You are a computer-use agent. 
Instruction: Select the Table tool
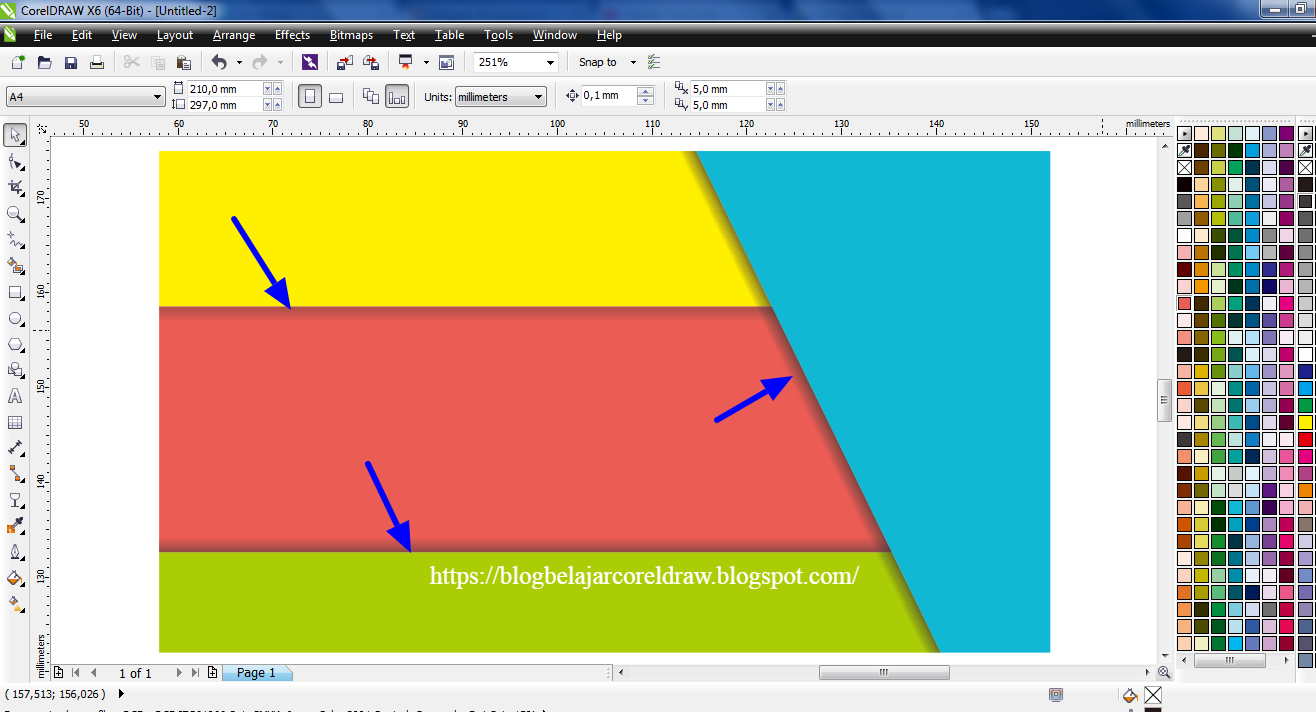coord(14,423)
